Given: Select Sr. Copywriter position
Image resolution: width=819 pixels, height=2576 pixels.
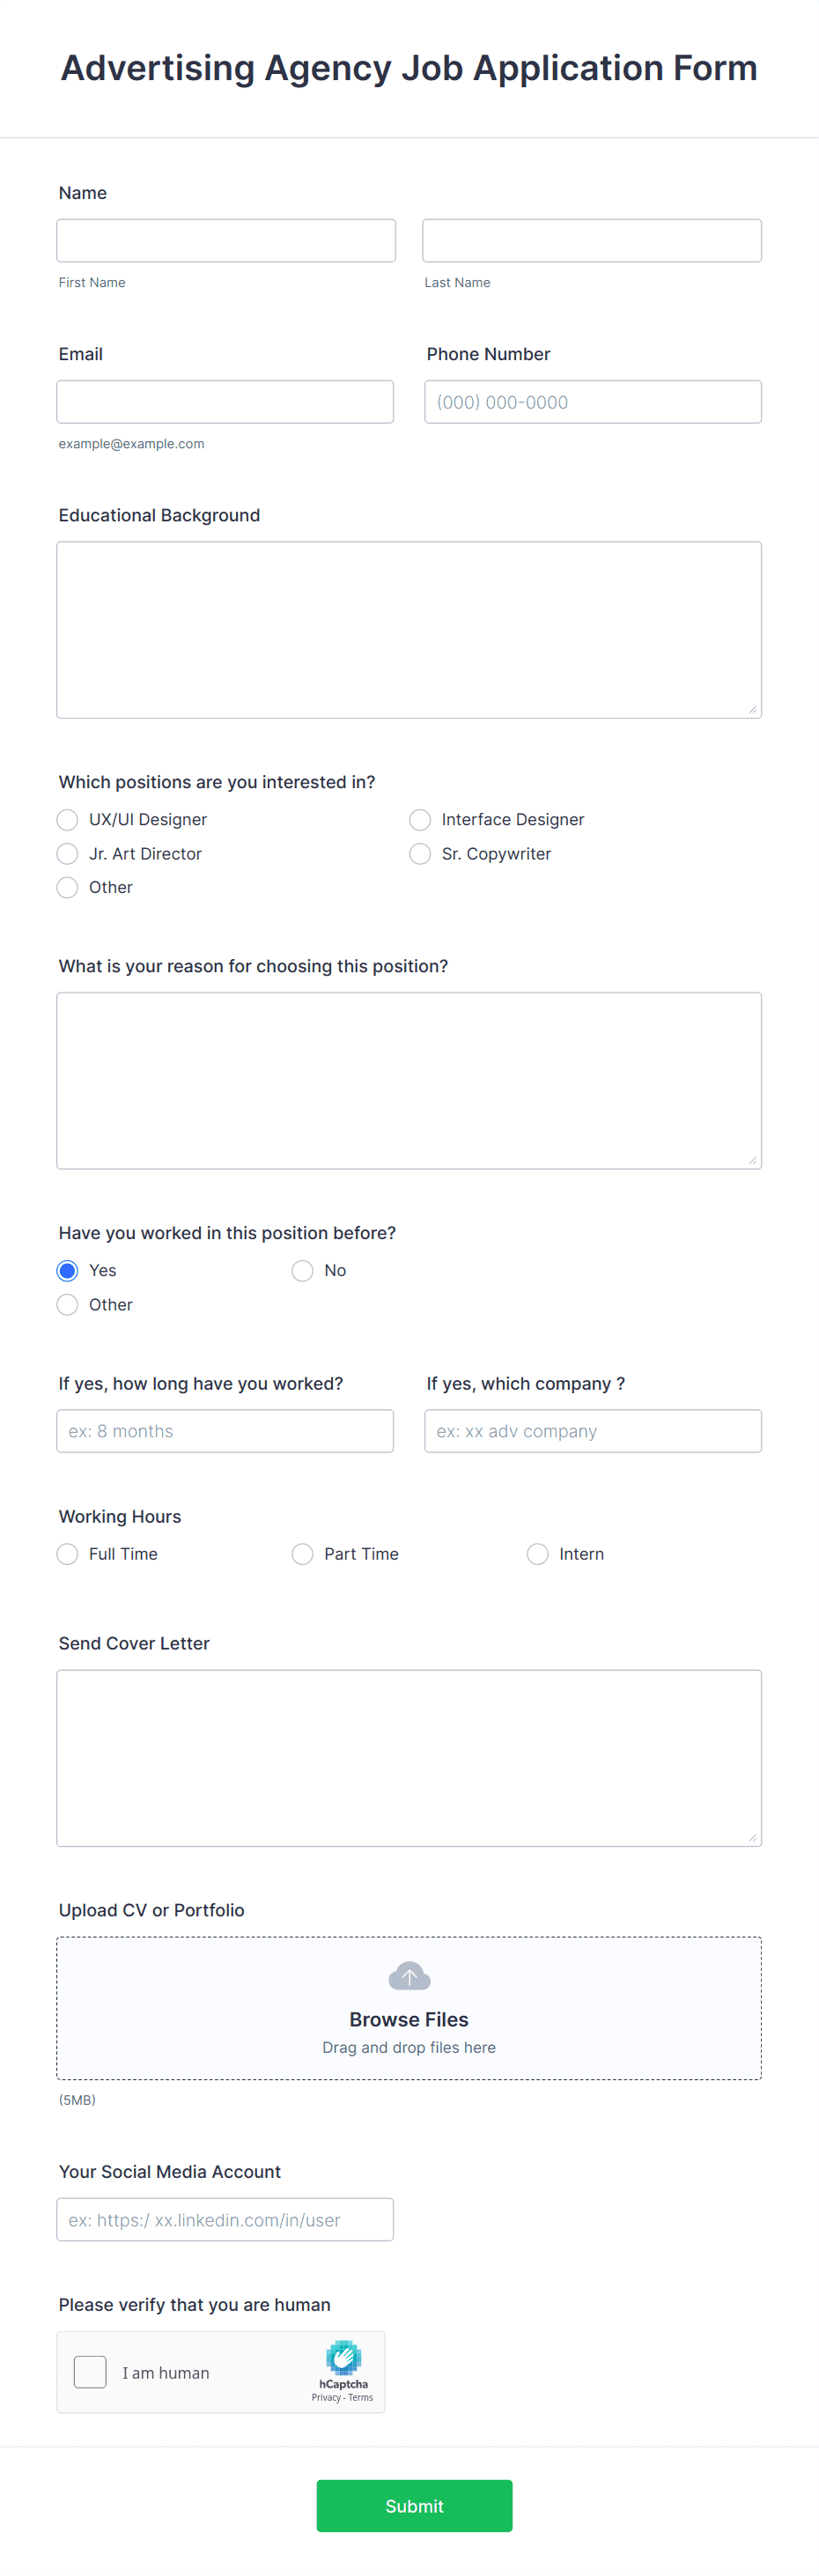Looking at the screenshot, I should (420, 853).
